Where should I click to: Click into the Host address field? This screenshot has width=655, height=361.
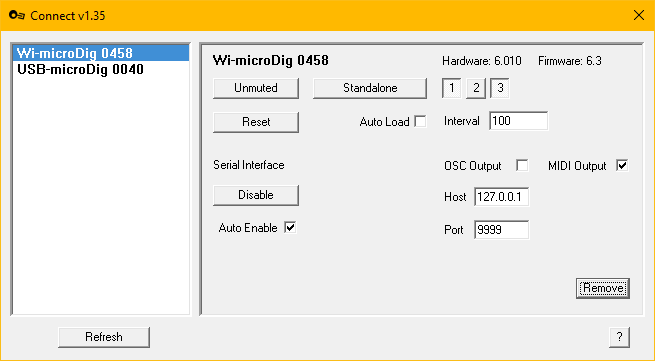[x=502, y=197]
